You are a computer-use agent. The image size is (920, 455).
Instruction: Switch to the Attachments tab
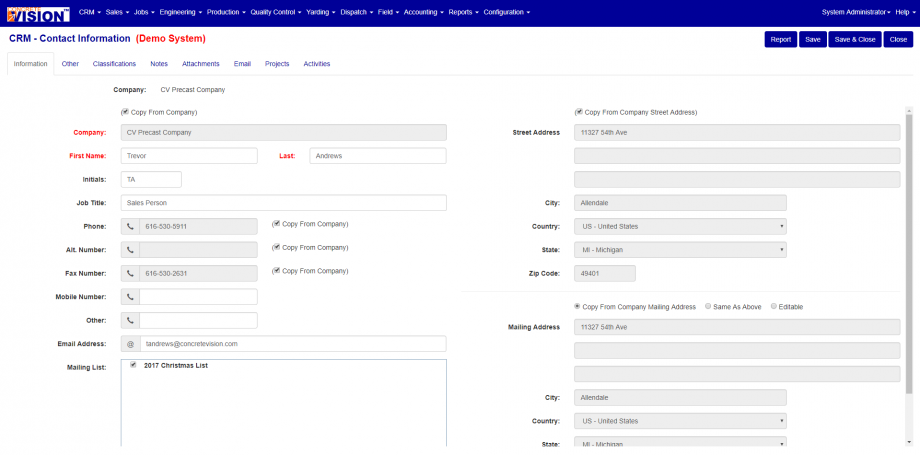tap(201, 63)
